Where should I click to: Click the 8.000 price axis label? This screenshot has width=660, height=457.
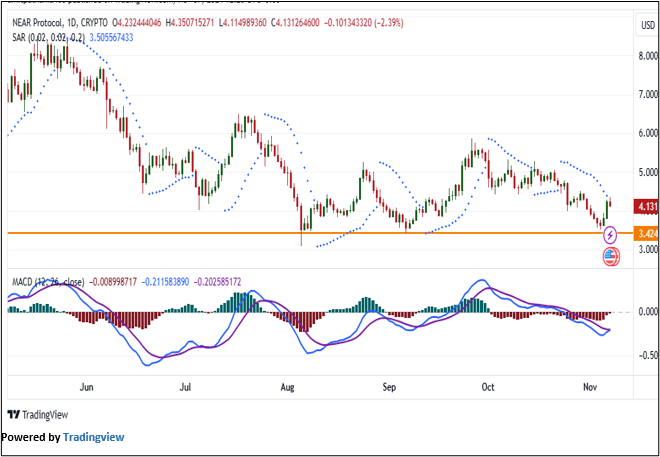(648, 56)
